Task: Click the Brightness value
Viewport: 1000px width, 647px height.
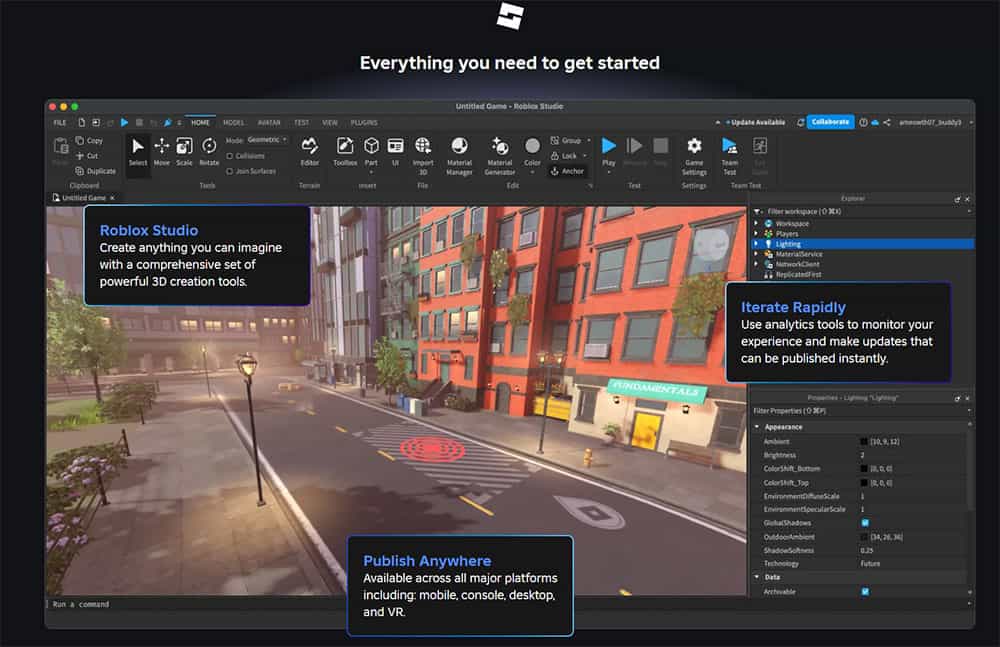Action: coord(862,455)
